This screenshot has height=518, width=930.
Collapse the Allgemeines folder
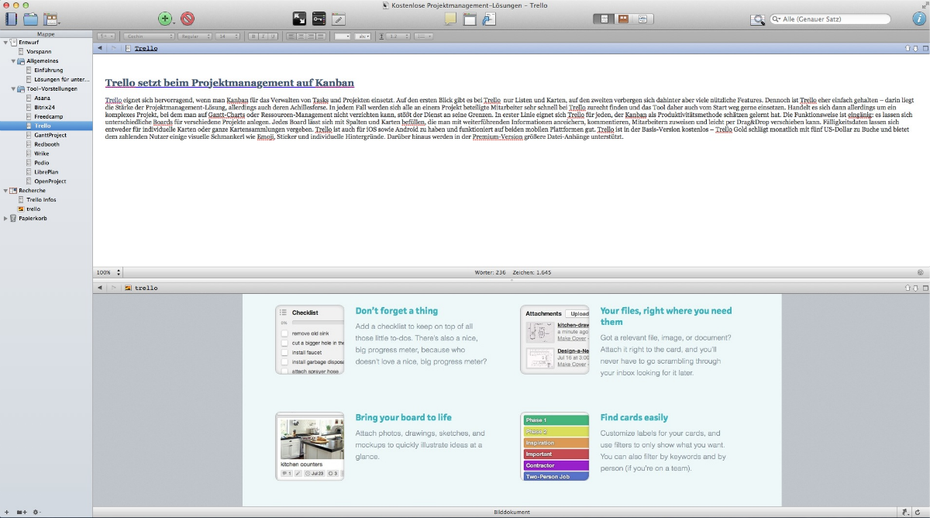(x=14, y=61)
